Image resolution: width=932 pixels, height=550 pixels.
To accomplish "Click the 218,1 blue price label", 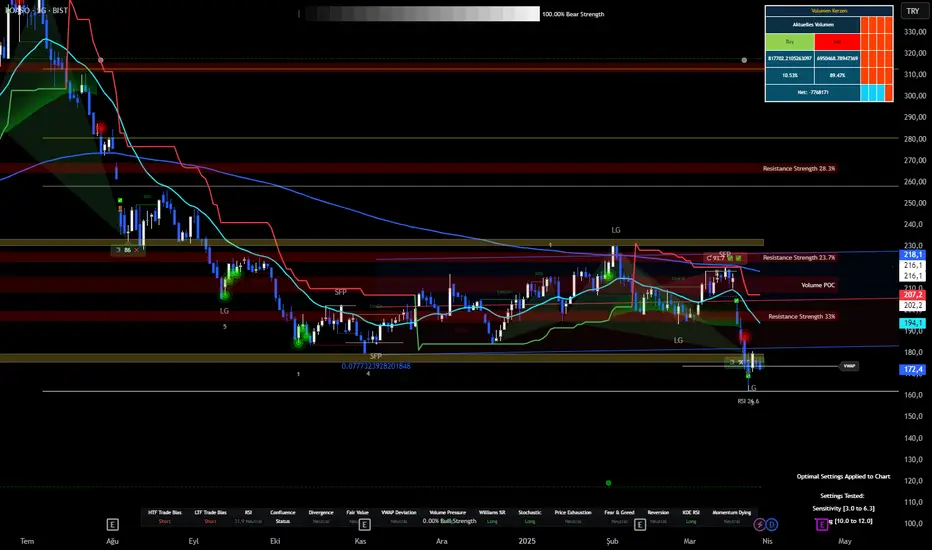I will click(913, 256).
